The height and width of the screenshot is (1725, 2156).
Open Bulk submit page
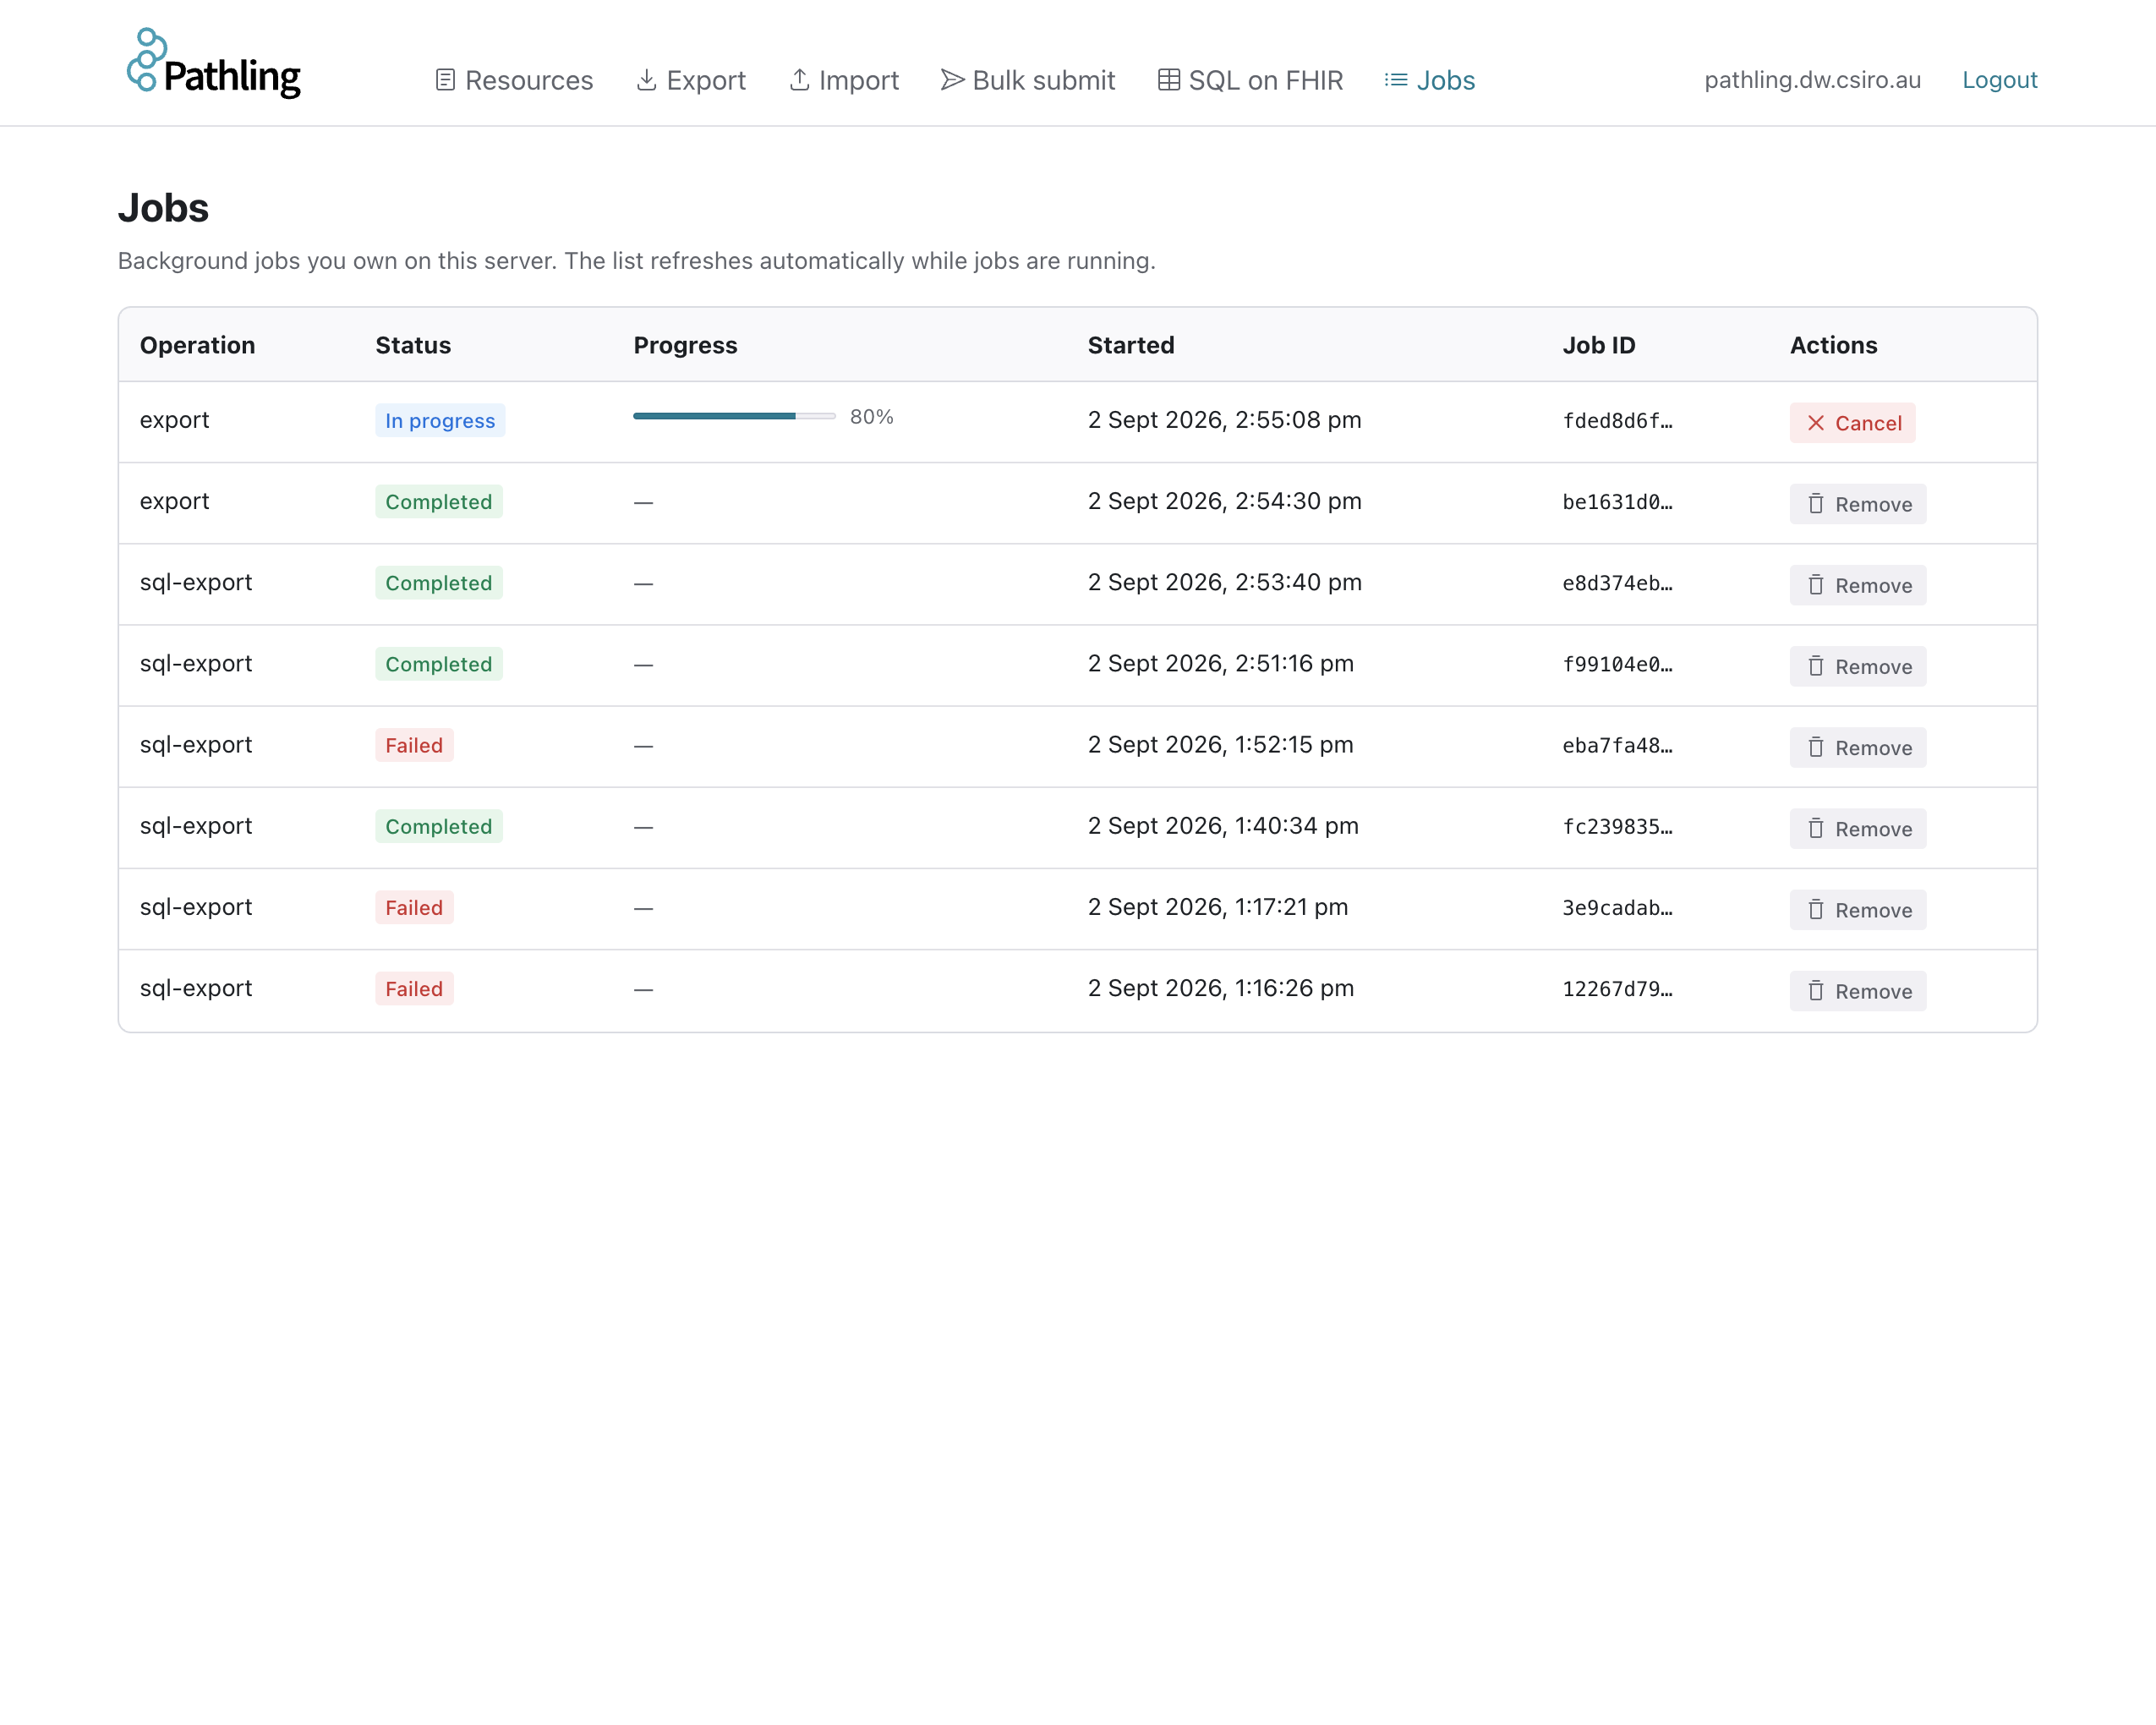coord(1028,80)
